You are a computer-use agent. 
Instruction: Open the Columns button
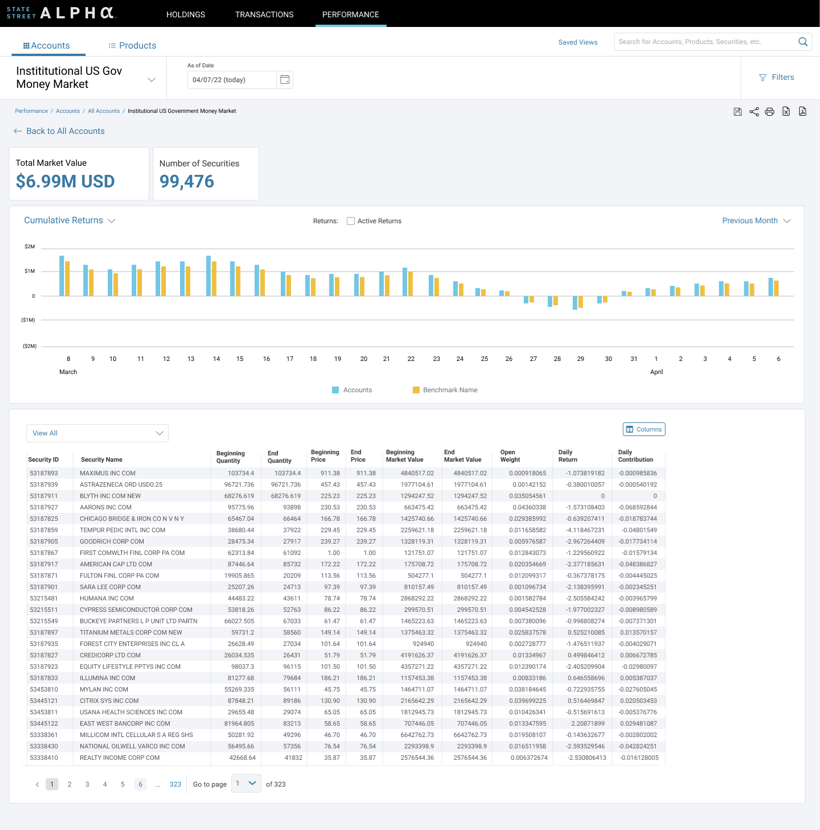point(644,429)
